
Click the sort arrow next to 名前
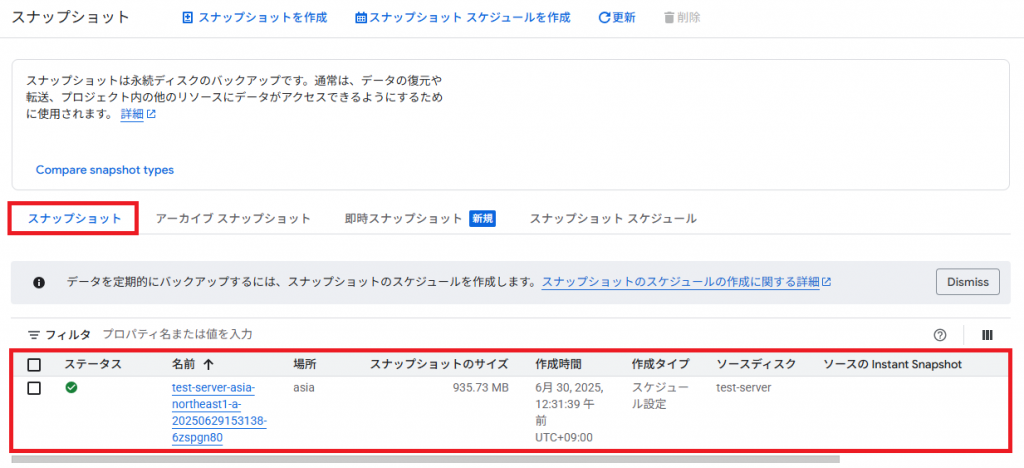pyautogui.click(x=208, y=364)
